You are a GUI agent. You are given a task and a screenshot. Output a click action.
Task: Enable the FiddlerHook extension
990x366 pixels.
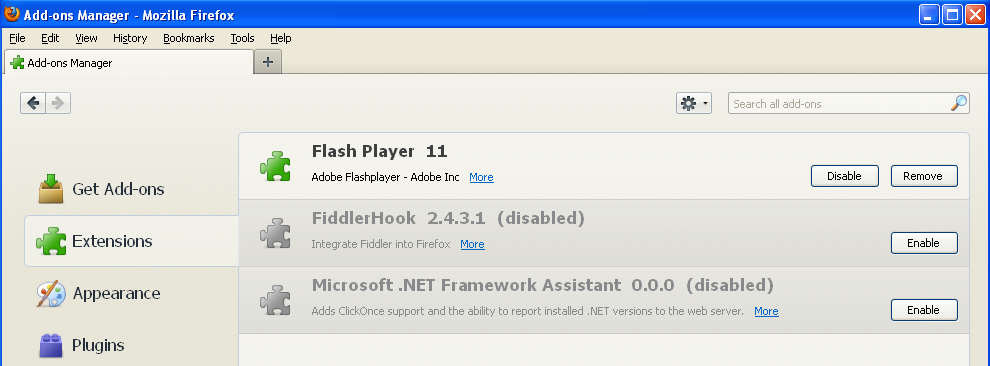[924, 243]
